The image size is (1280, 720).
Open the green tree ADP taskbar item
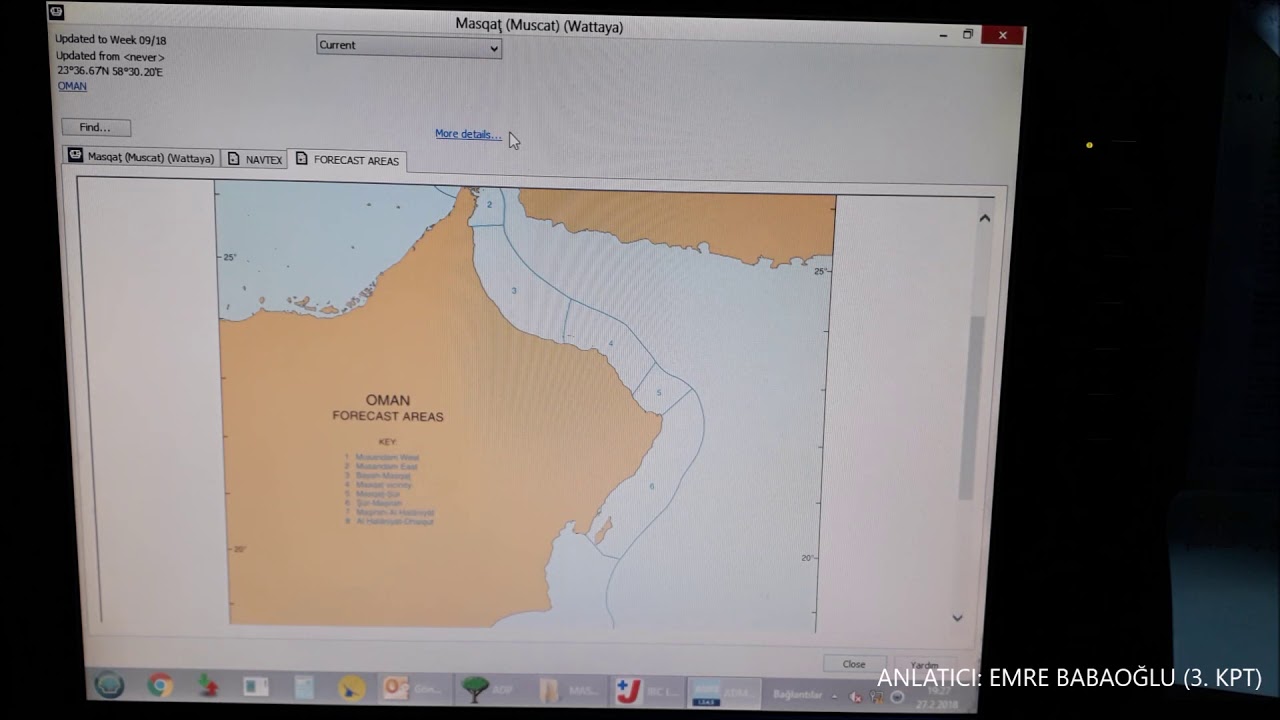coord(490,690)
